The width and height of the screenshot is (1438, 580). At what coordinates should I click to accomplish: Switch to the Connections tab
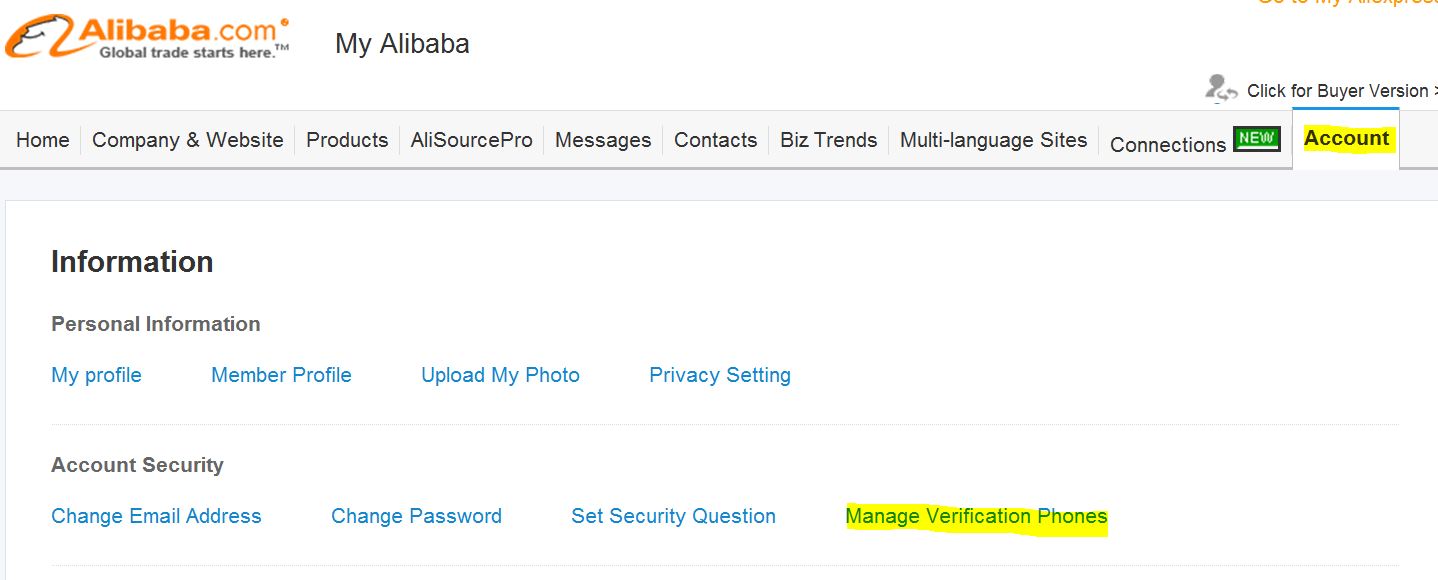[1168, 144]
